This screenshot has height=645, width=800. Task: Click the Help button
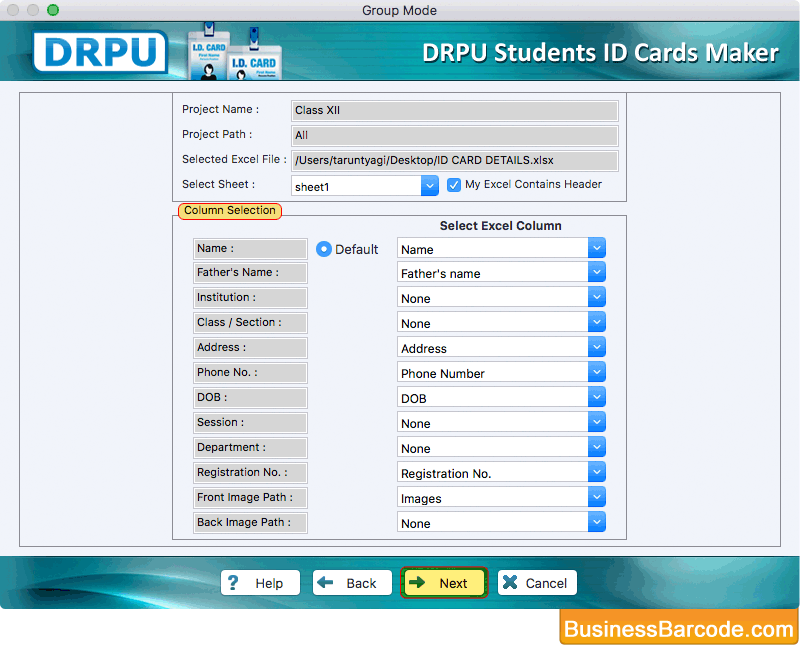tap(260, 583)
